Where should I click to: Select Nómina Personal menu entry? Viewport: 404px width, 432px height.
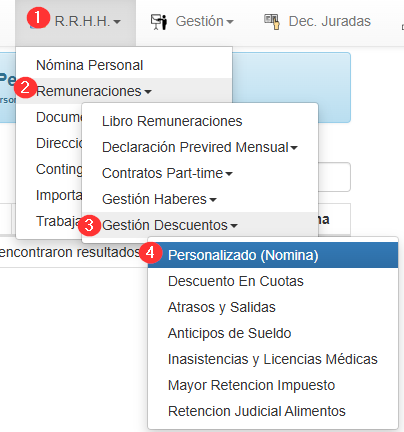pos(124,65)
